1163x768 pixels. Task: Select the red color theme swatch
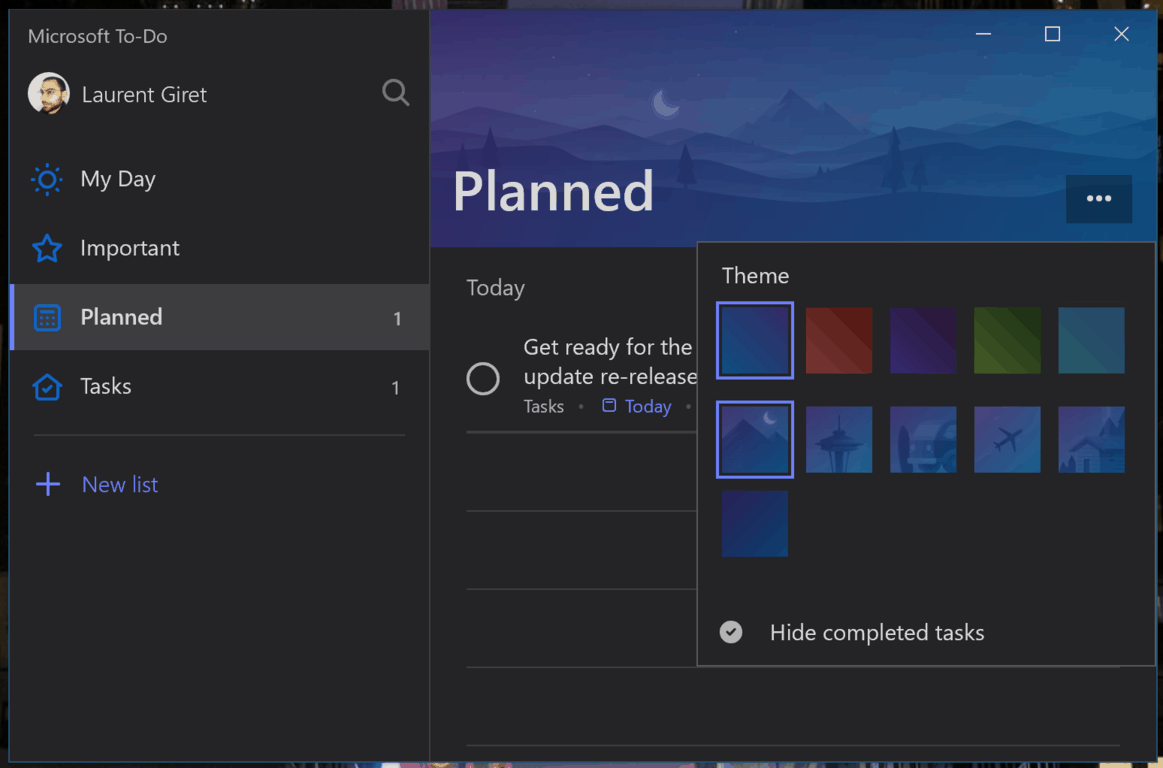click(839, 341)
